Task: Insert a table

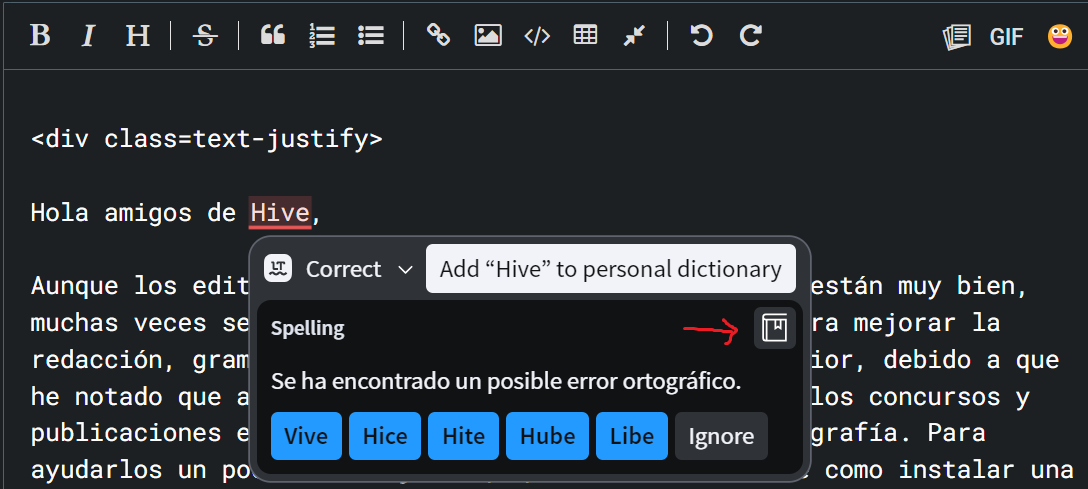Action: click(x=585, y=35)
